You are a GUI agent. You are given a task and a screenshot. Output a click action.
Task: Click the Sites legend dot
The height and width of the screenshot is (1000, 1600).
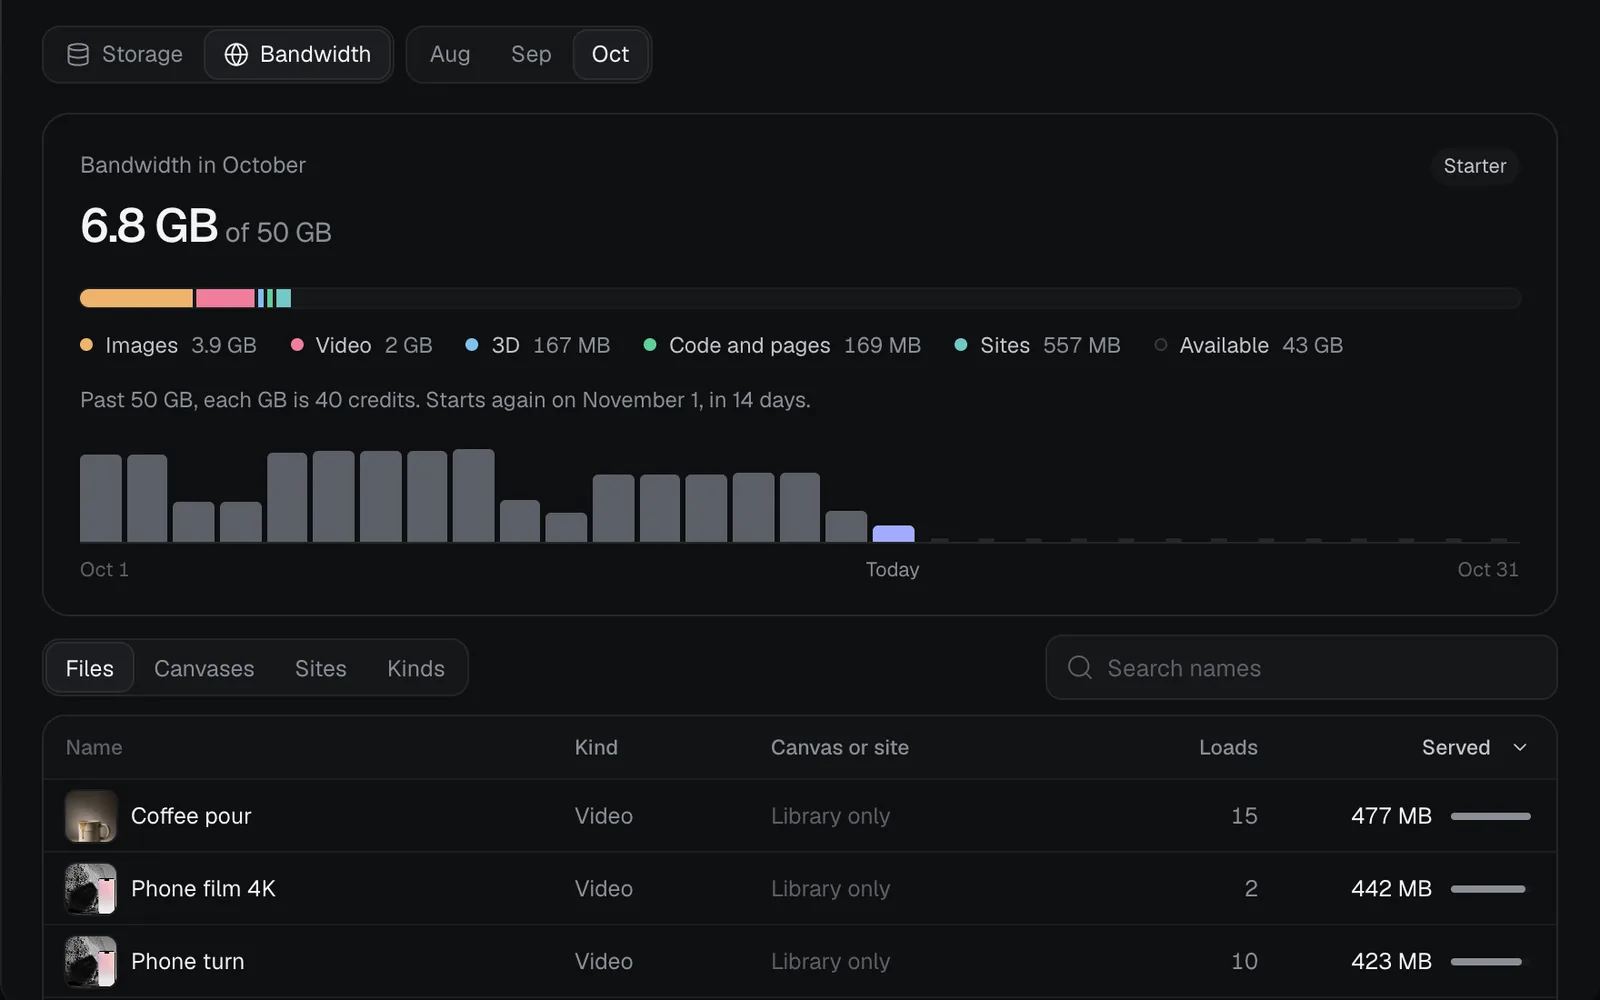click(961, 345)
